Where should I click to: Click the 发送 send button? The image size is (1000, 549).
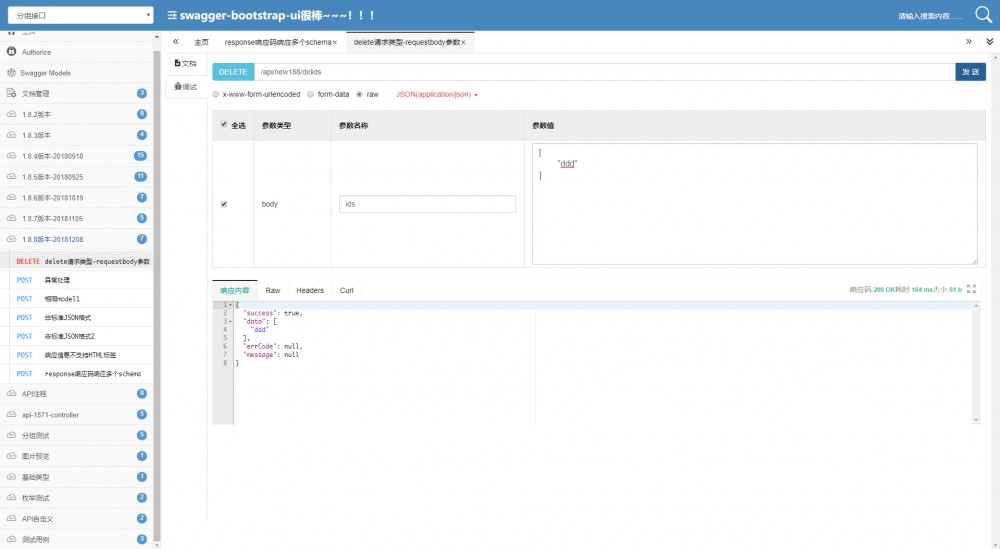tap(971, 72)
